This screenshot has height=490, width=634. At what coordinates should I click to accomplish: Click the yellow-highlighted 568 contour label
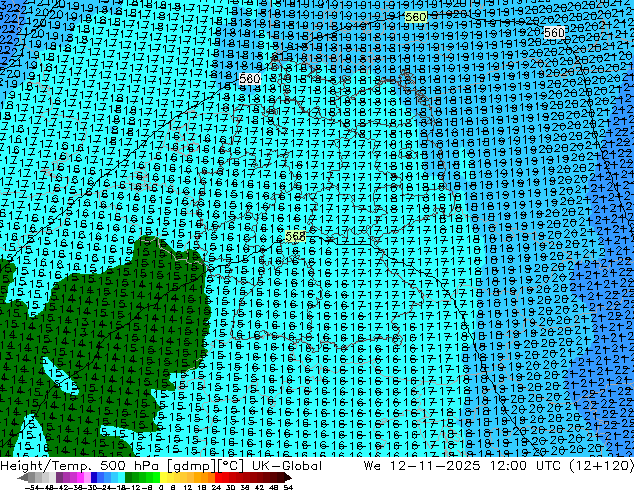point(296,236)
